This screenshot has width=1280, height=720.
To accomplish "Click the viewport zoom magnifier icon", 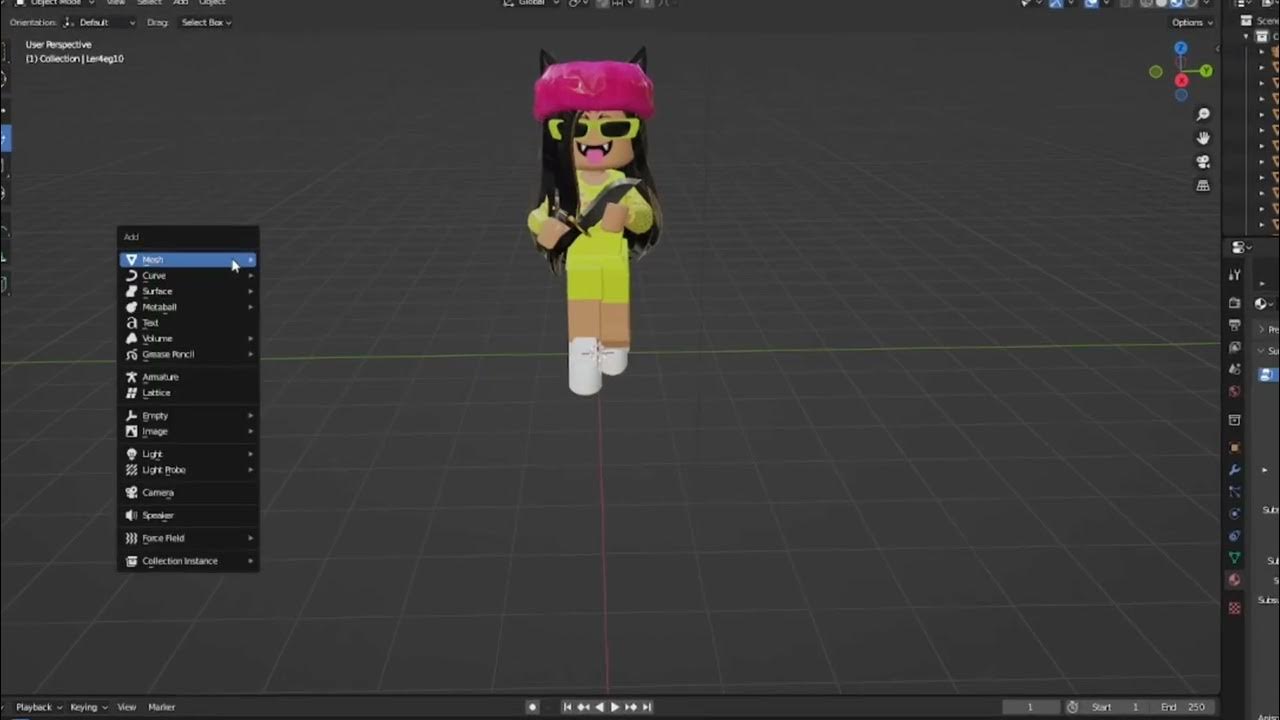I will (x=1203, y=115).
